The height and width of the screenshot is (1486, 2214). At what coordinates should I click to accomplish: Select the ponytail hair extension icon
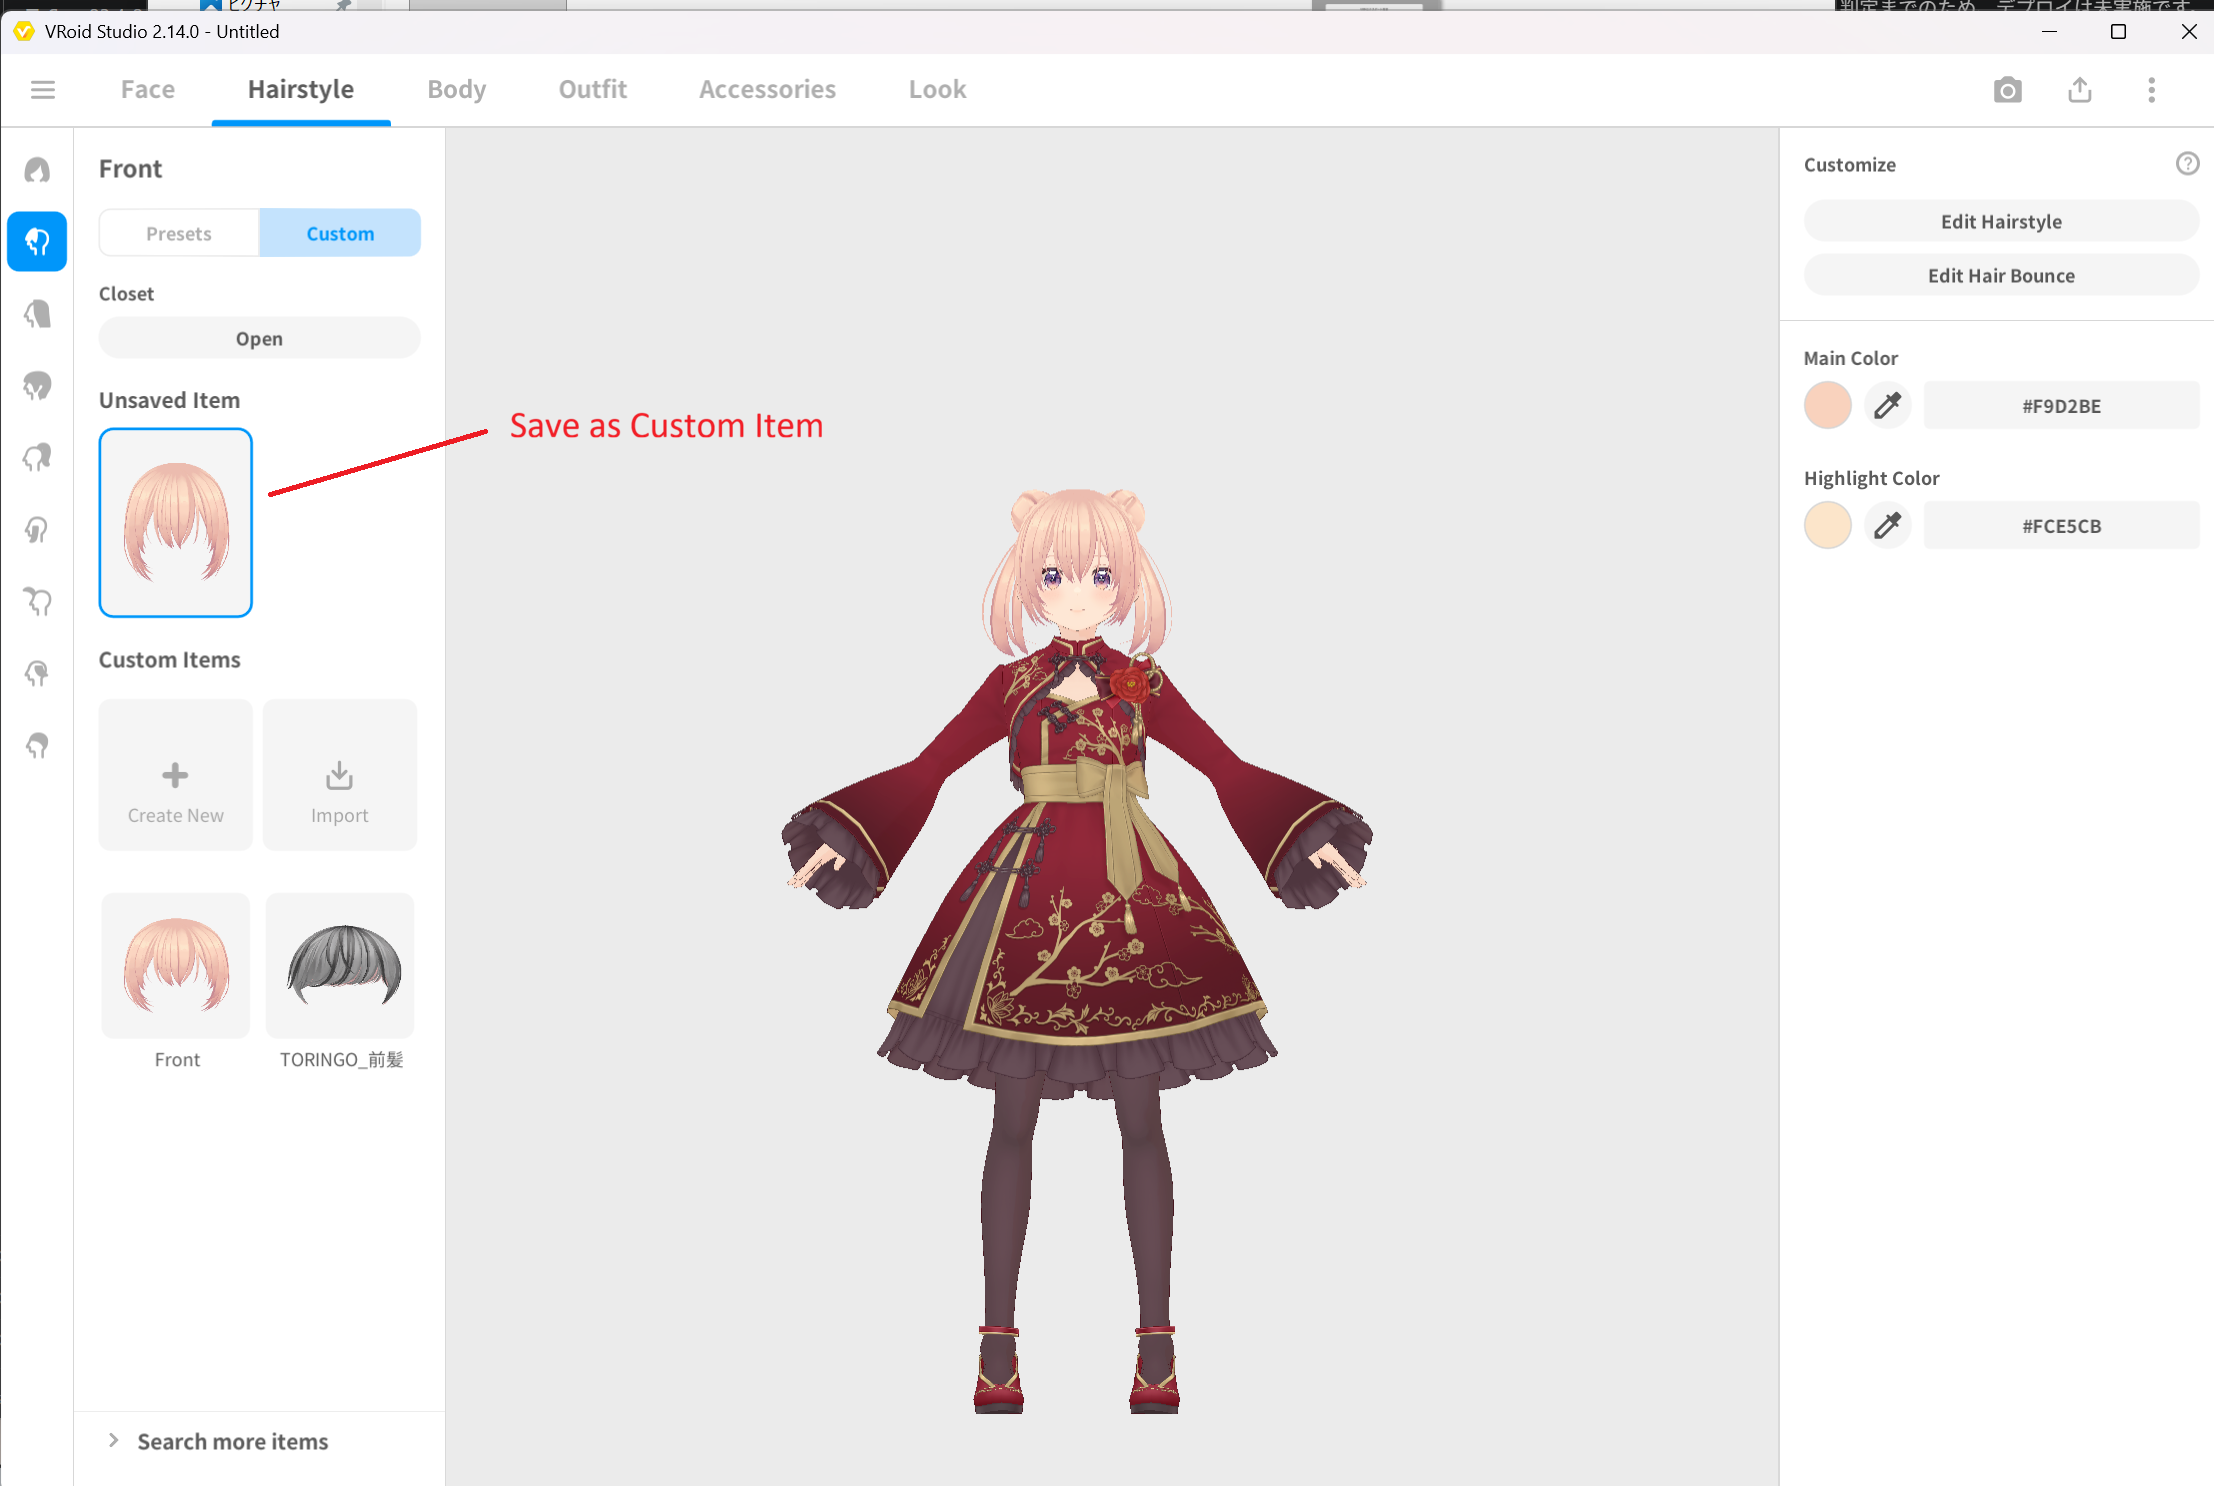tap(37, 458)
